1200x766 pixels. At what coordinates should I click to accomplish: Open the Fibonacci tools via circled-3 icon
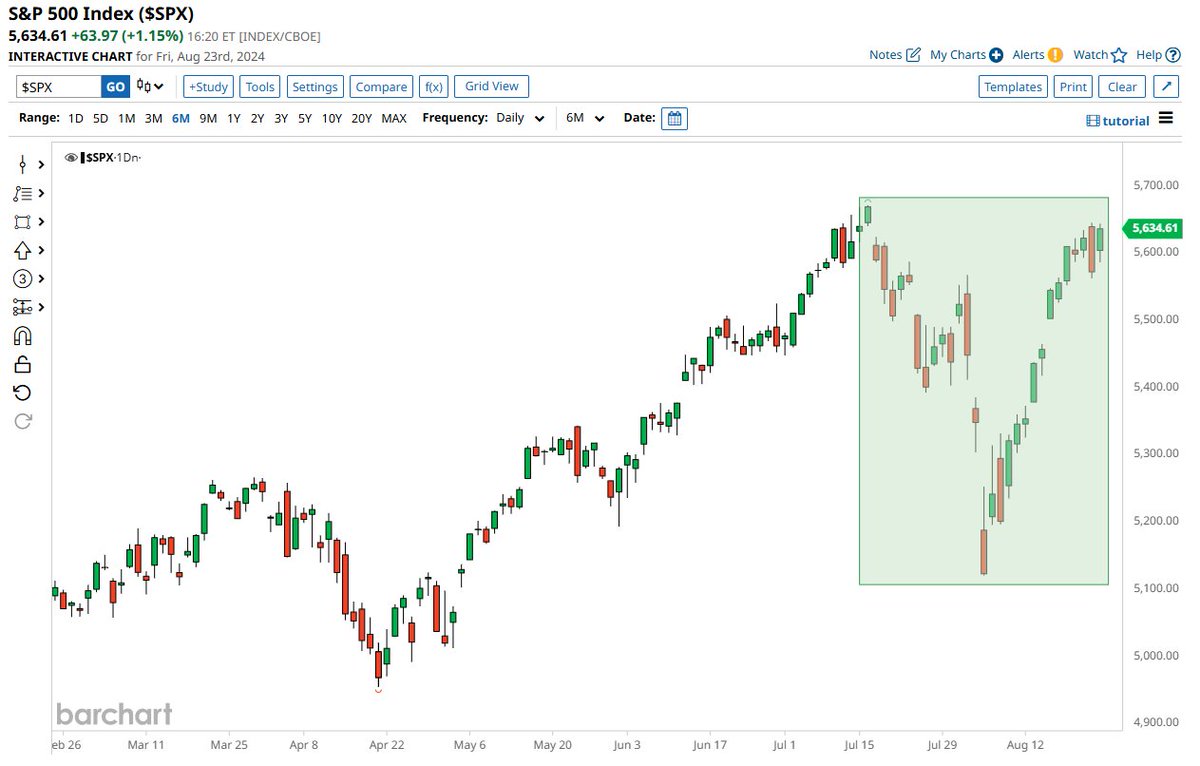[x=22, y=279]
